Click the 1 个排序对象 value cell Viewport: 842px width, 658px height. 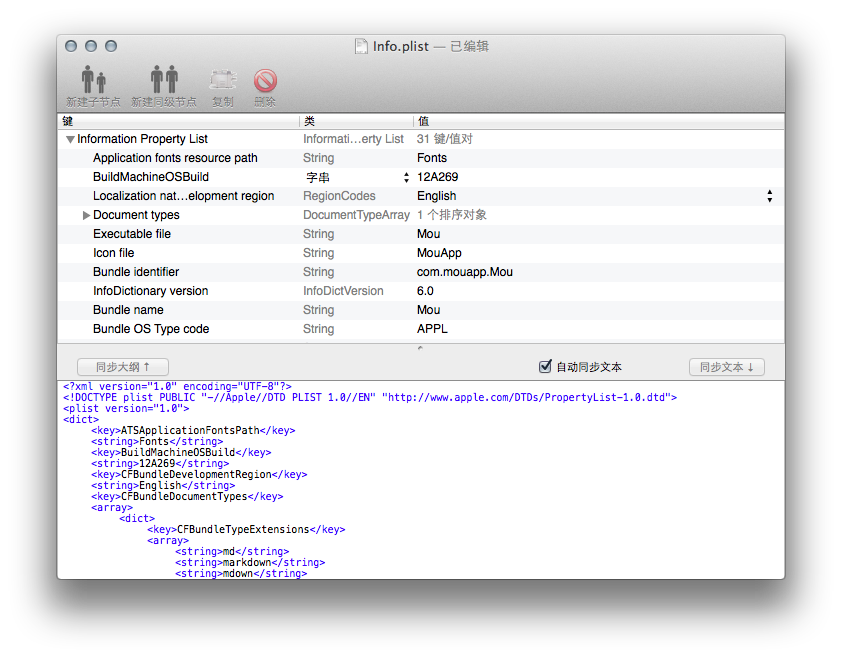(x=452, y=215)
